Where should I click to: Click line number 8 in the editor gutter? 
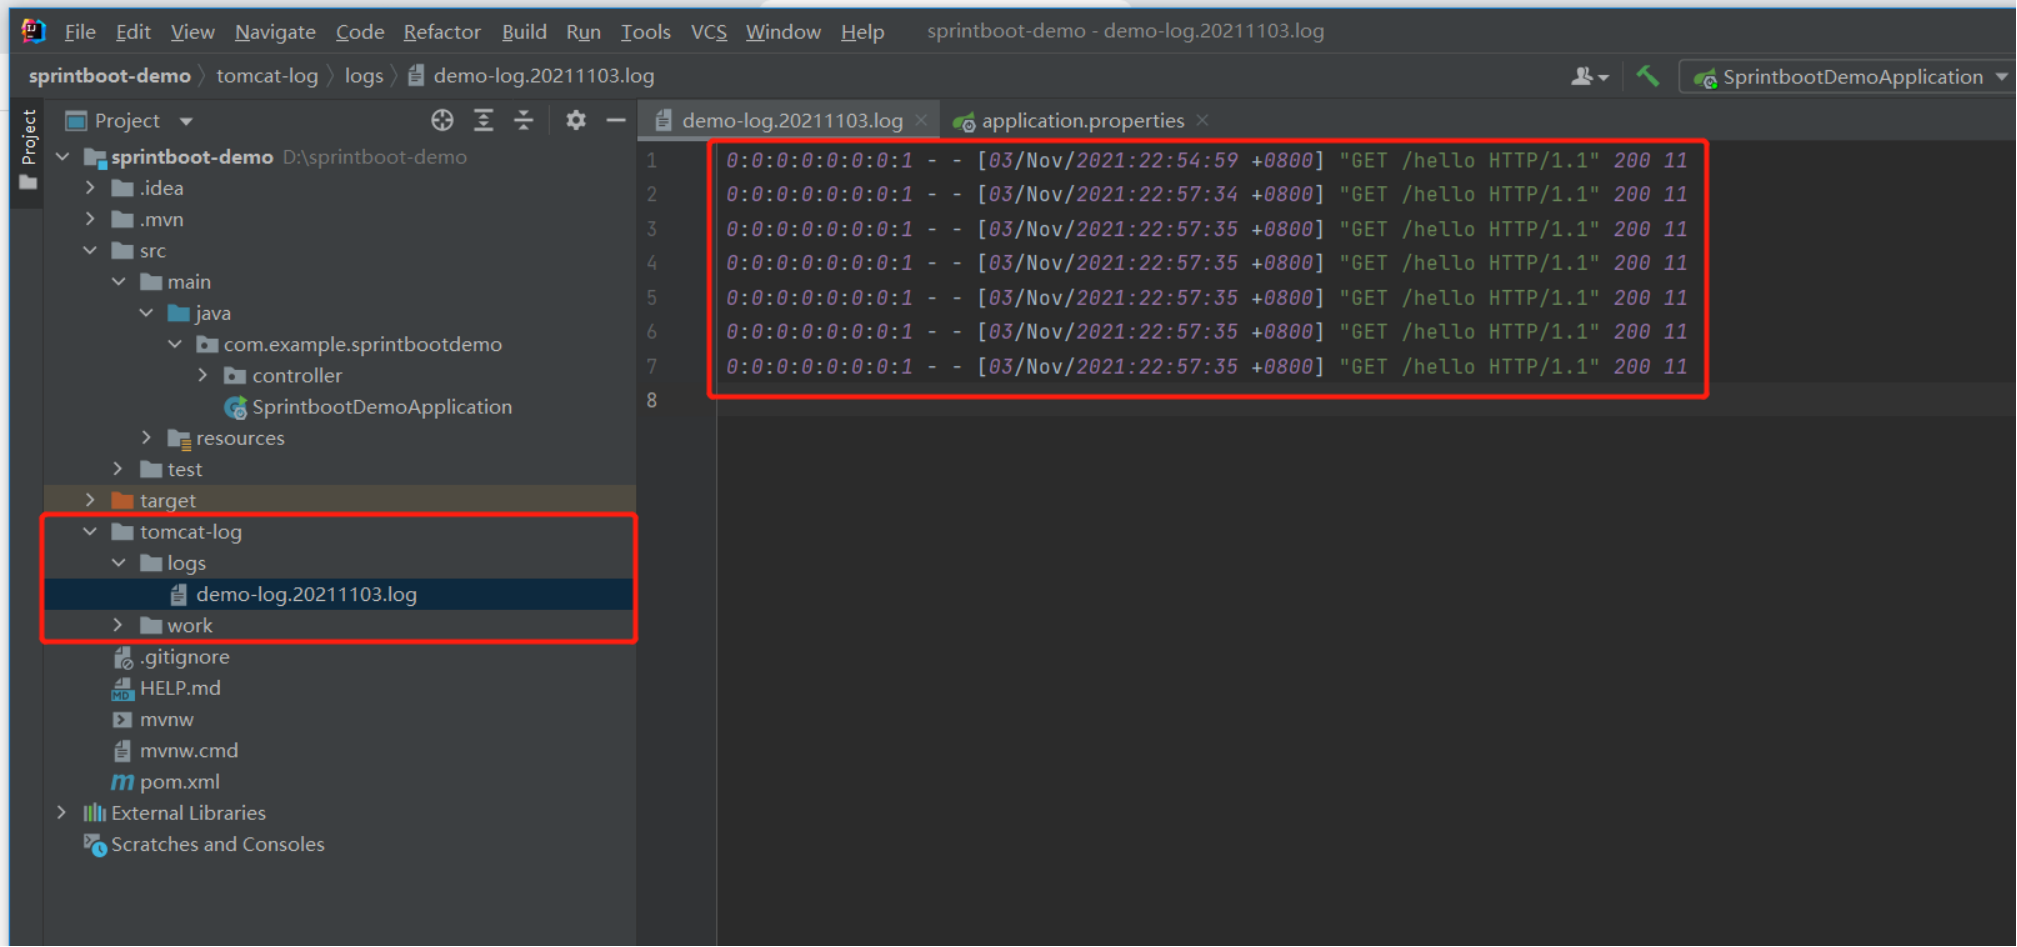[x=652, y=400]
